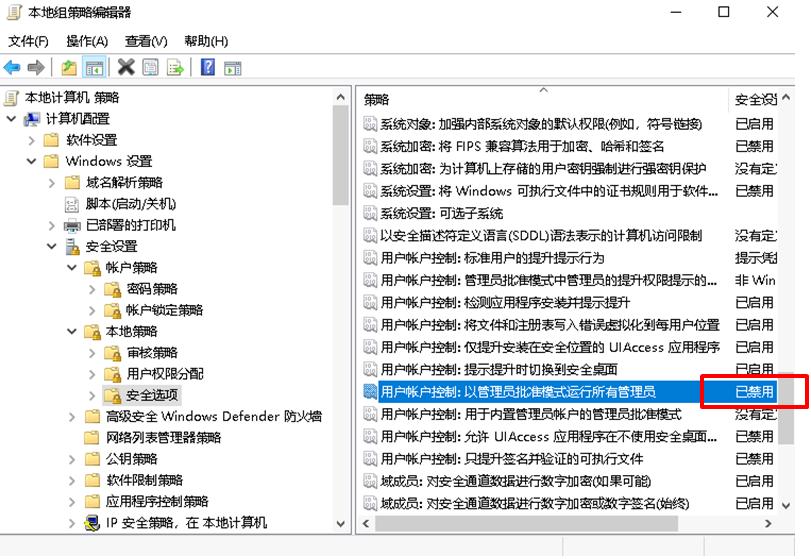Click the 安全设置 node icon
This screenshot has height=559, width=811.
[72, 247]
